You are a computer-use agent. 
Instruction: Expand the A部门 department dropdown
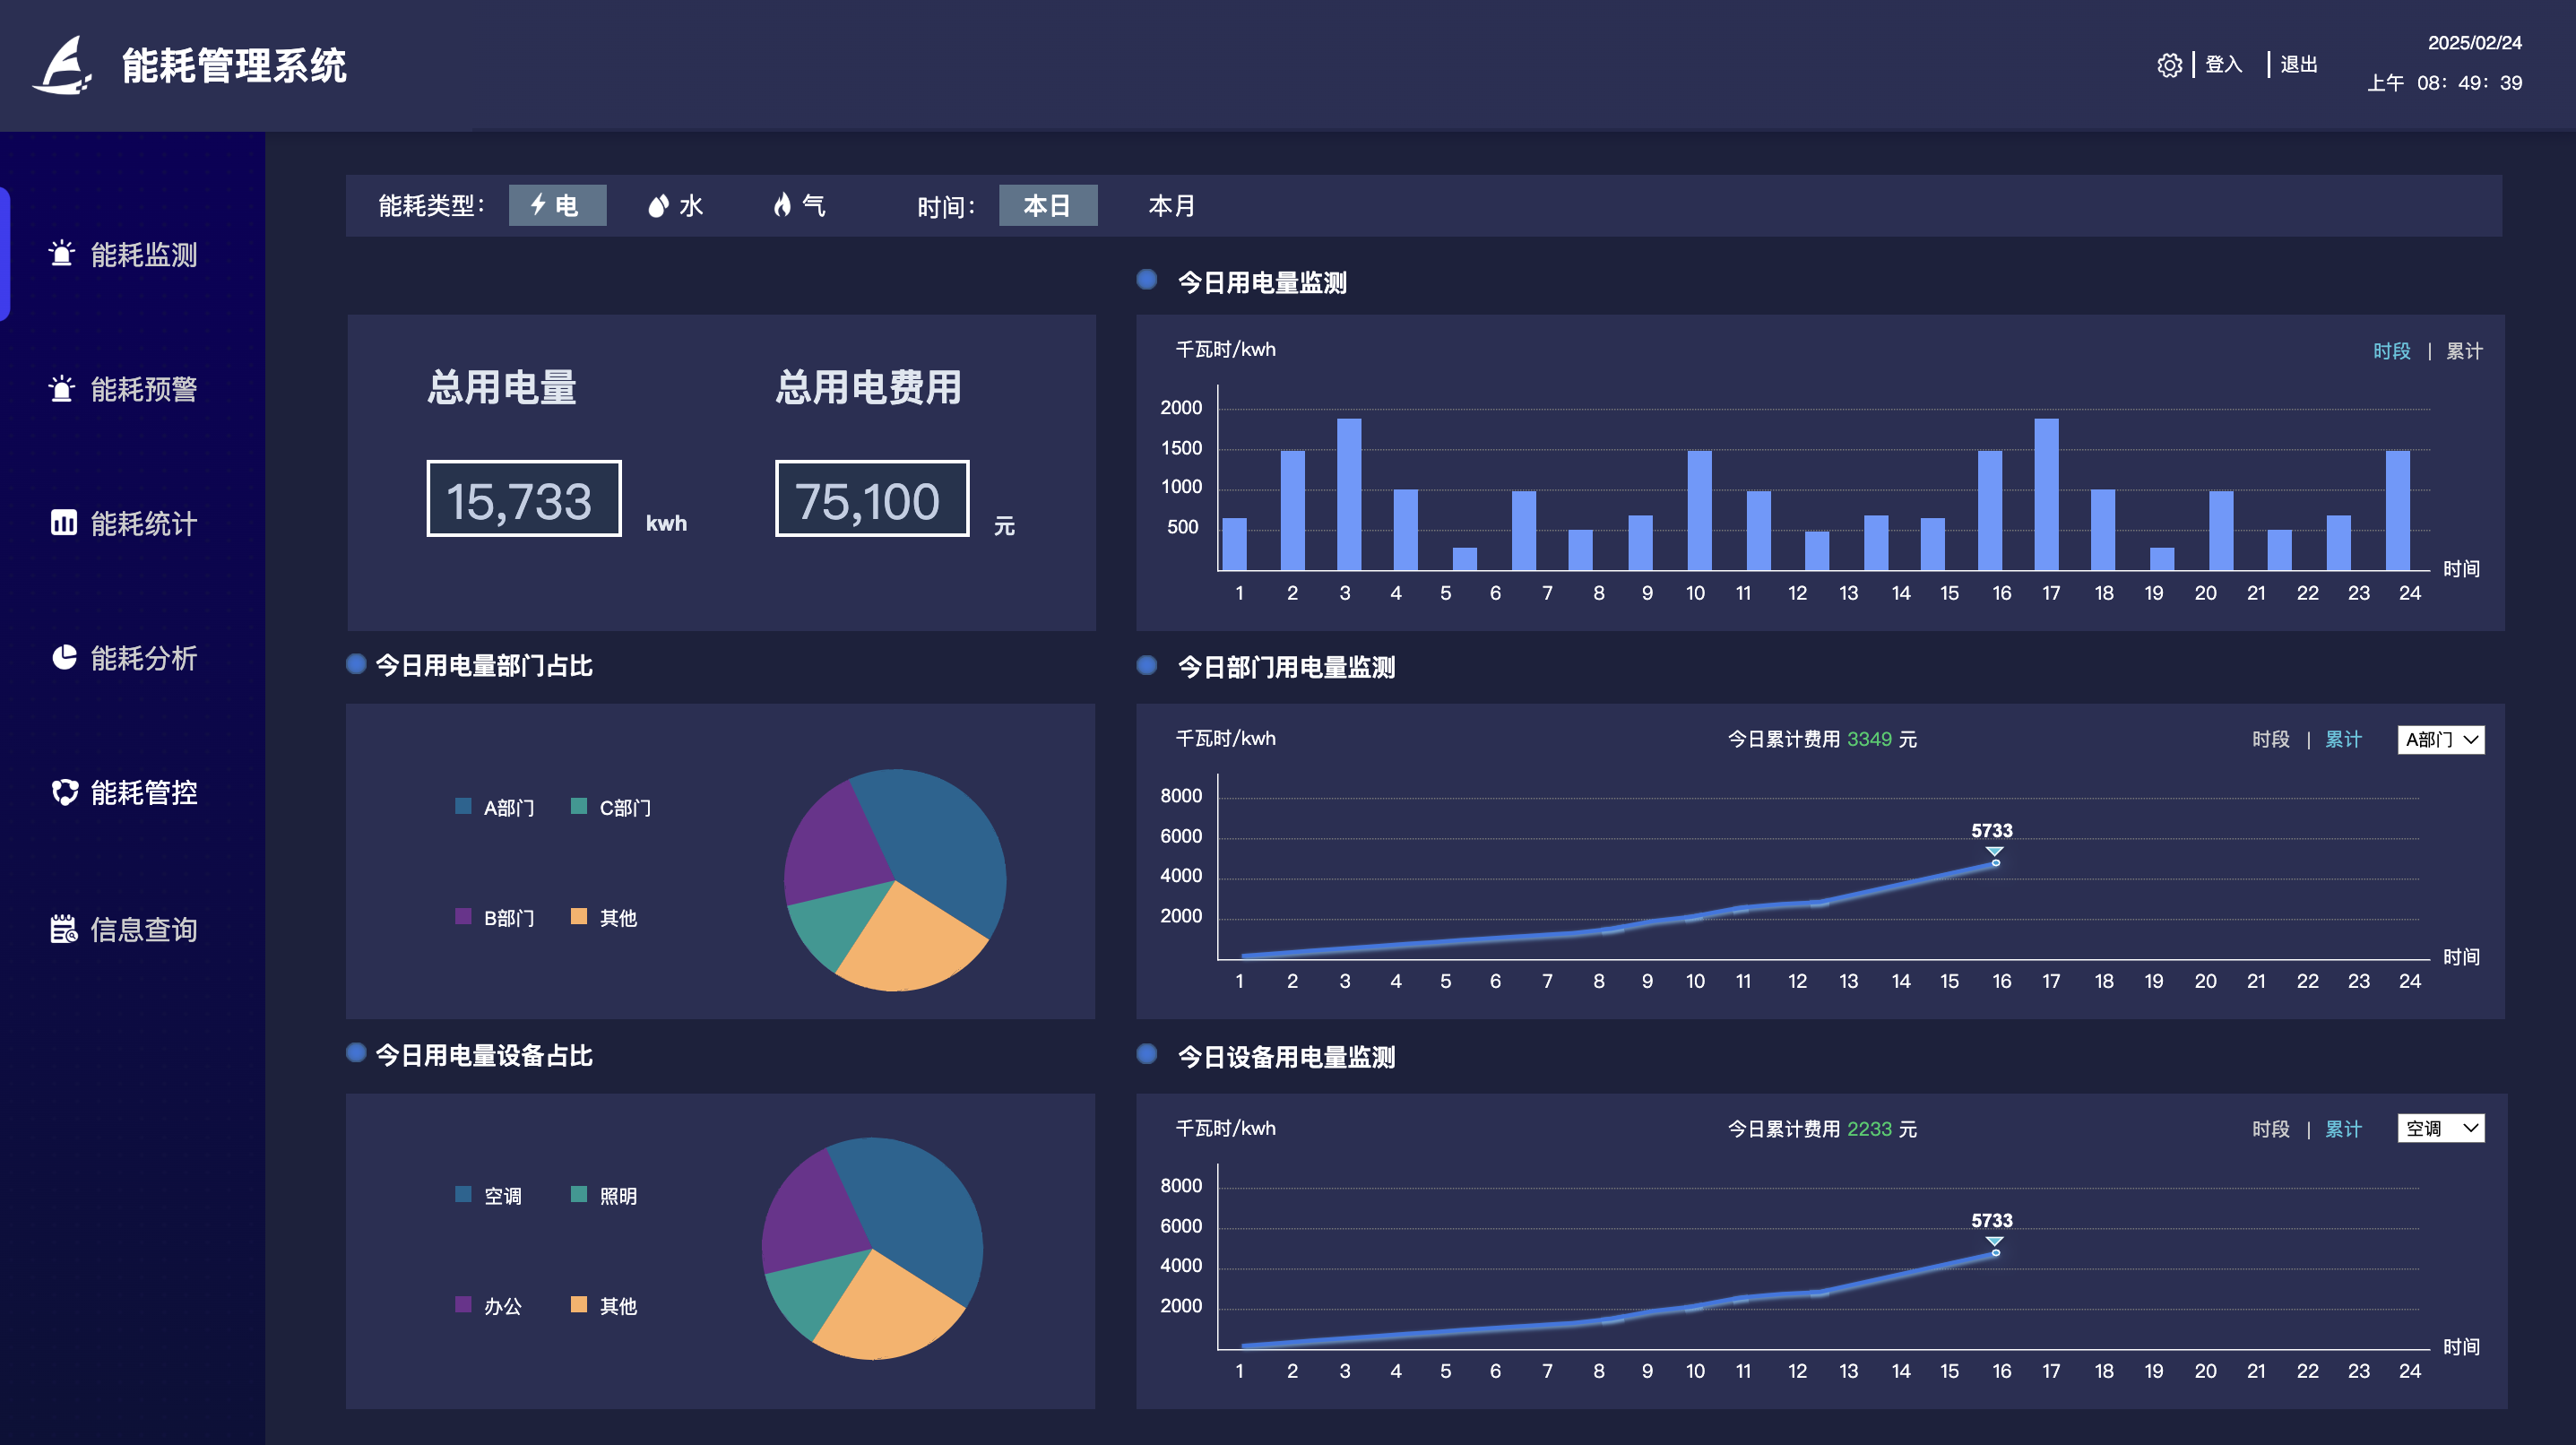click(x=2440, y=740)
